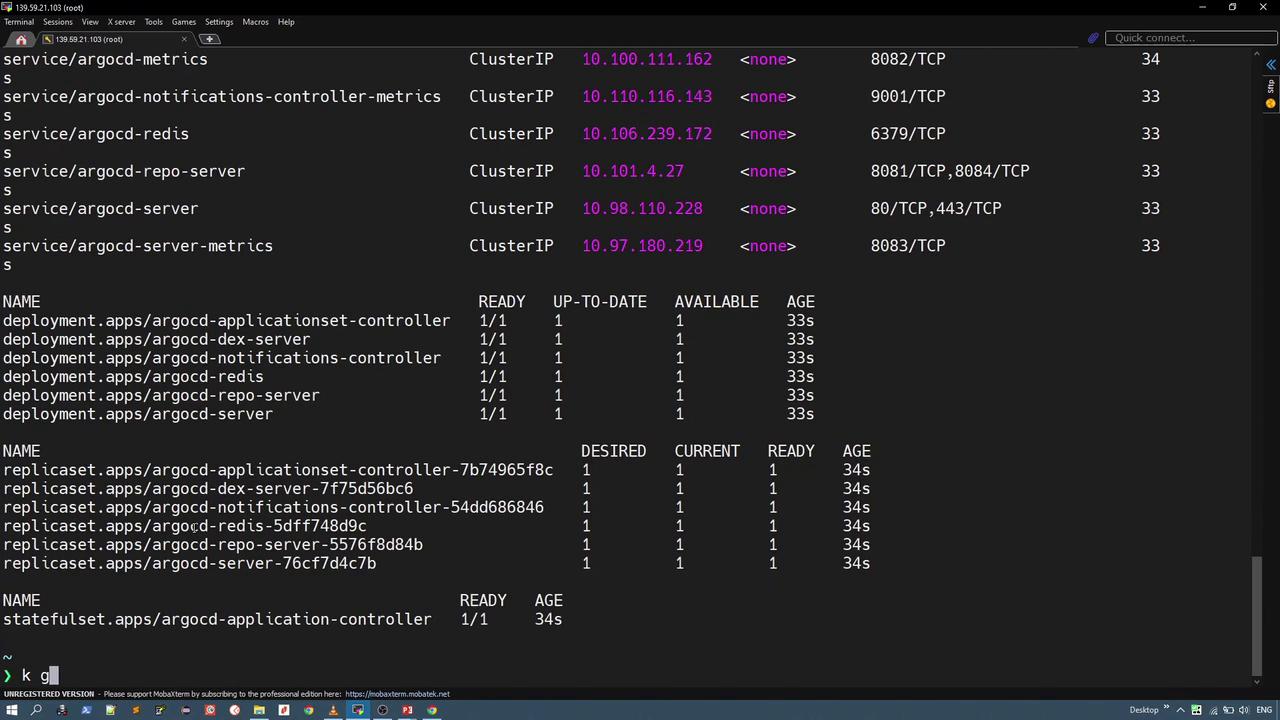
Task: Launch PowerShell from the taskbar
Action: (x=86, y=710)
